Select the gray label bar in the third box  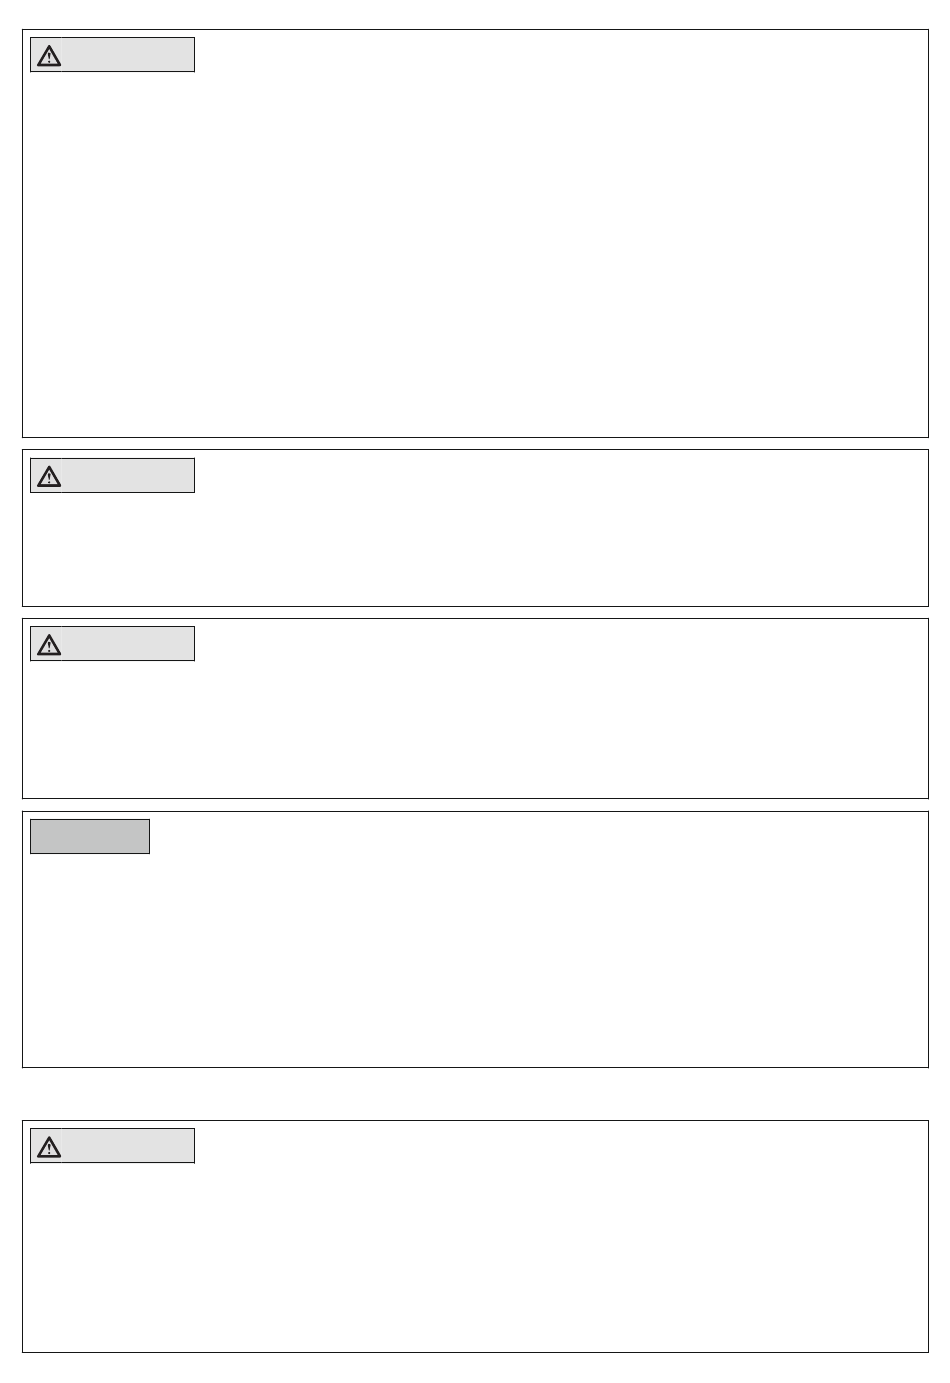112,644
